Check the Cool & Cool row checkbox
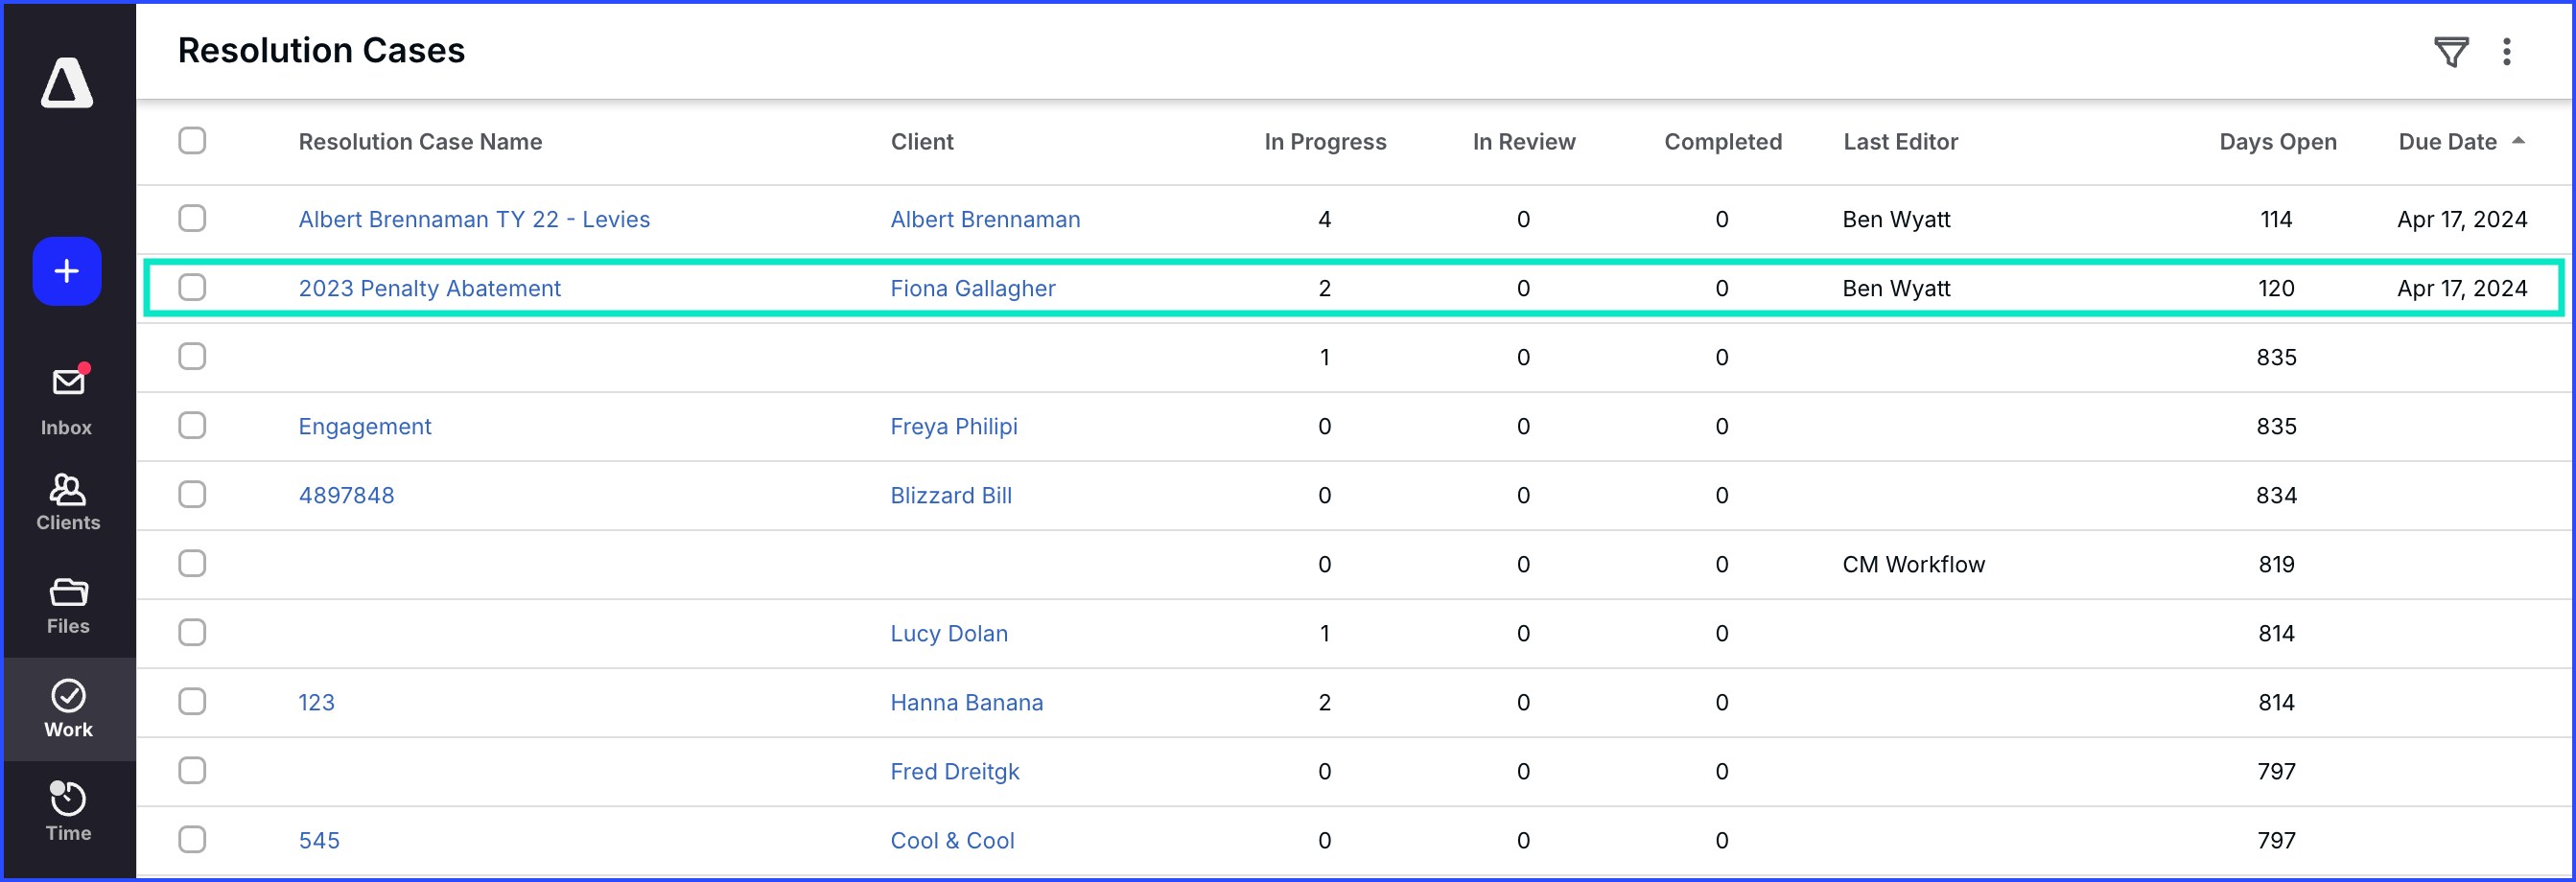Image resolution: width=2576 pixels, height=882 pixels. point(192,840)
